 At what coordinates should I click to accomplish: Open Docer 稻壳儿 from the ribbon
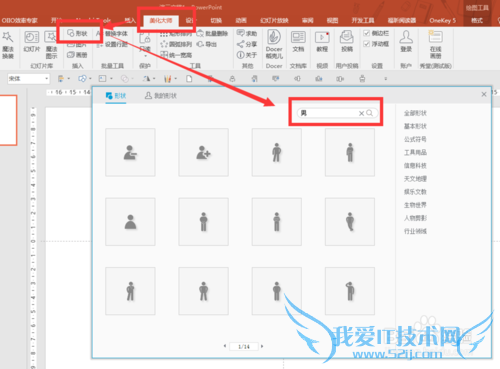tap(274, 44)
